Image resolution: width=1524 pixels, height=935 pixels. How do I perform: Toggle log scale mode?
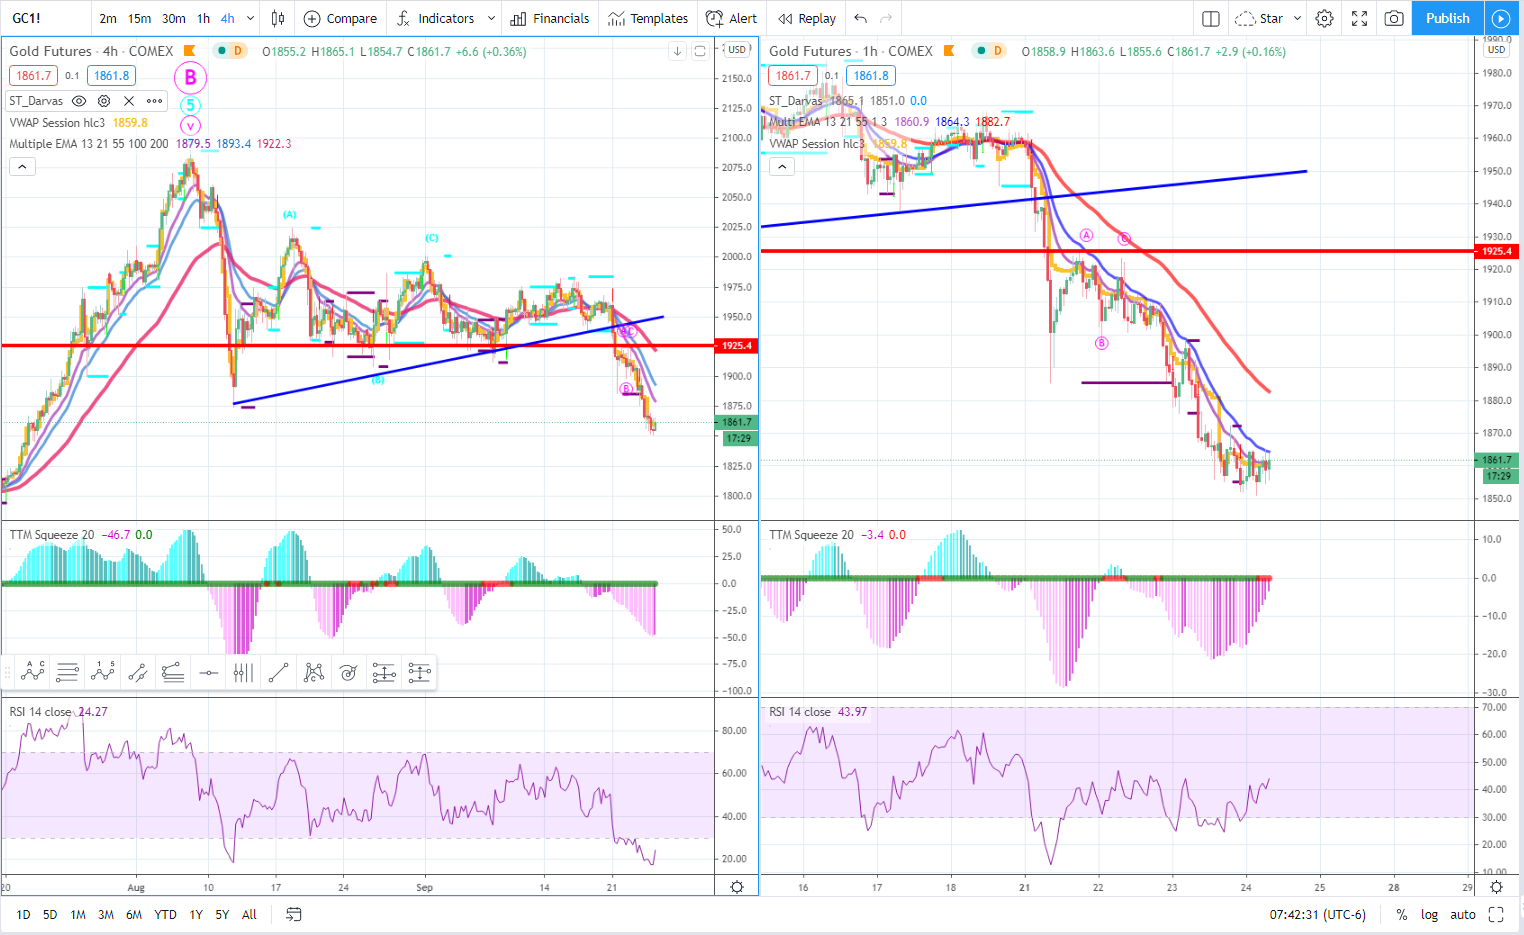(1429, 914)
